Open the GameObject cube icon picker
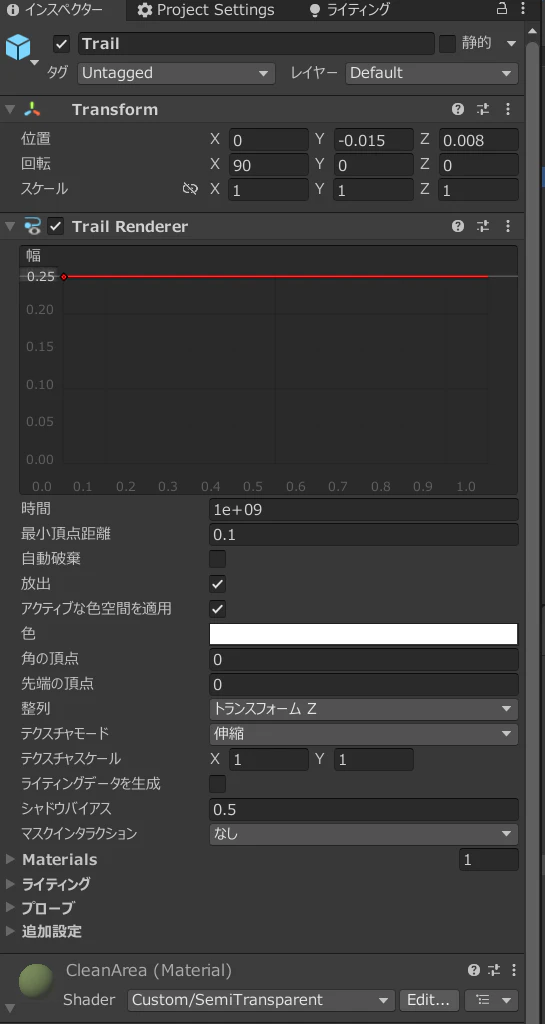 [x=18, y=49]
